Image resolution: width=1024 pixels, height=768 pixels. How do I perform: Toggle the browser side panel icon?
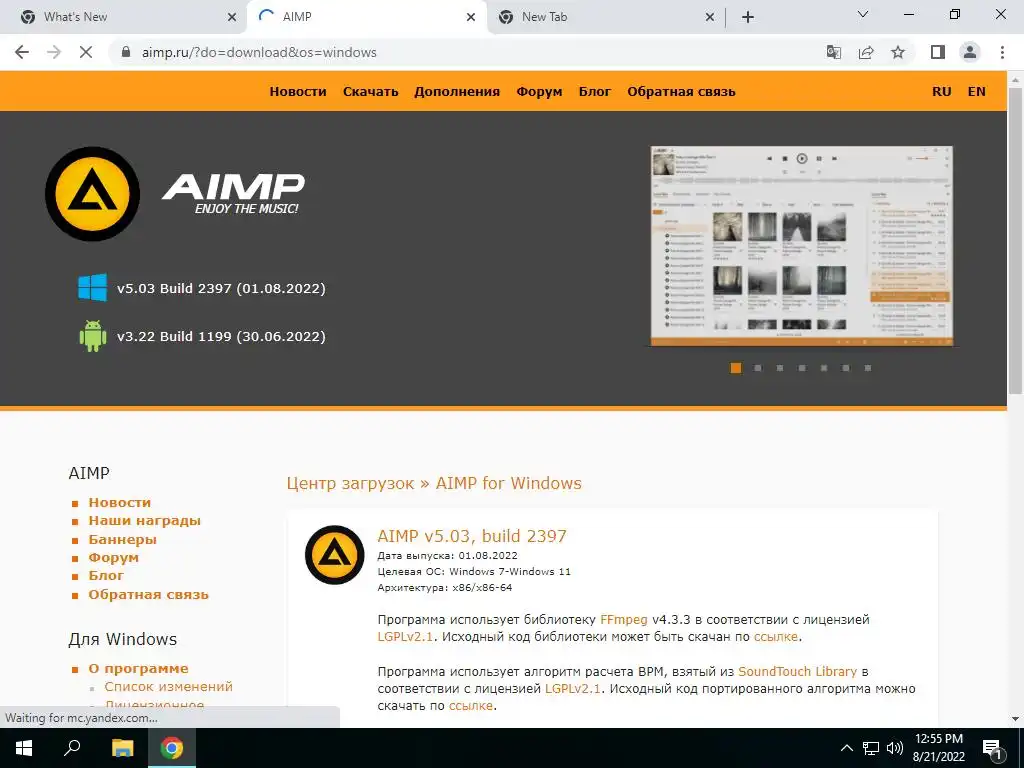(x=938, y=52)
